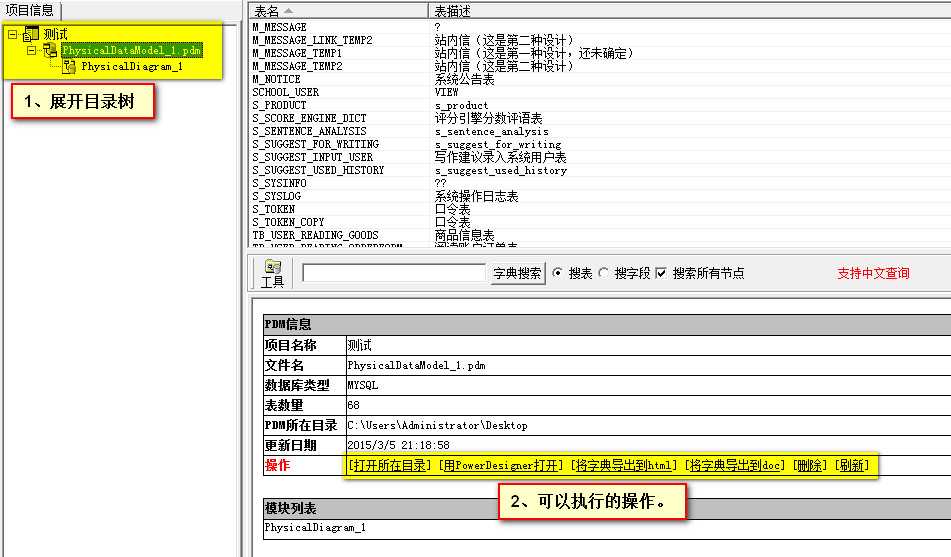
Task: Collapse the 测试 project tree node
Action: [x=12, y=35]
